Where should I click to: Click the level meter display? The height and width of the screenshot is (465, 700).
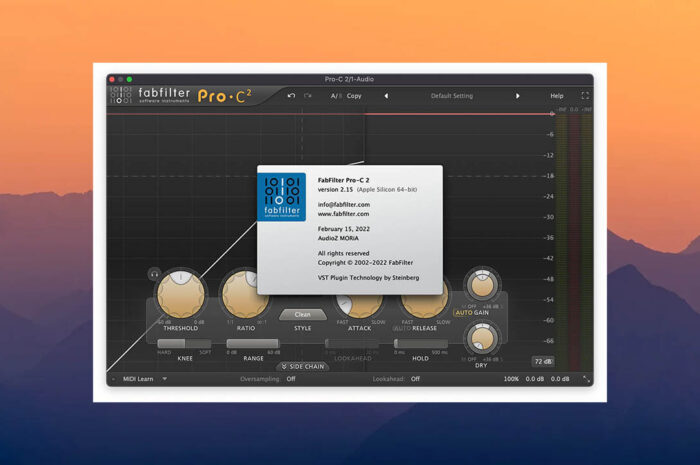tap(575, 241)
